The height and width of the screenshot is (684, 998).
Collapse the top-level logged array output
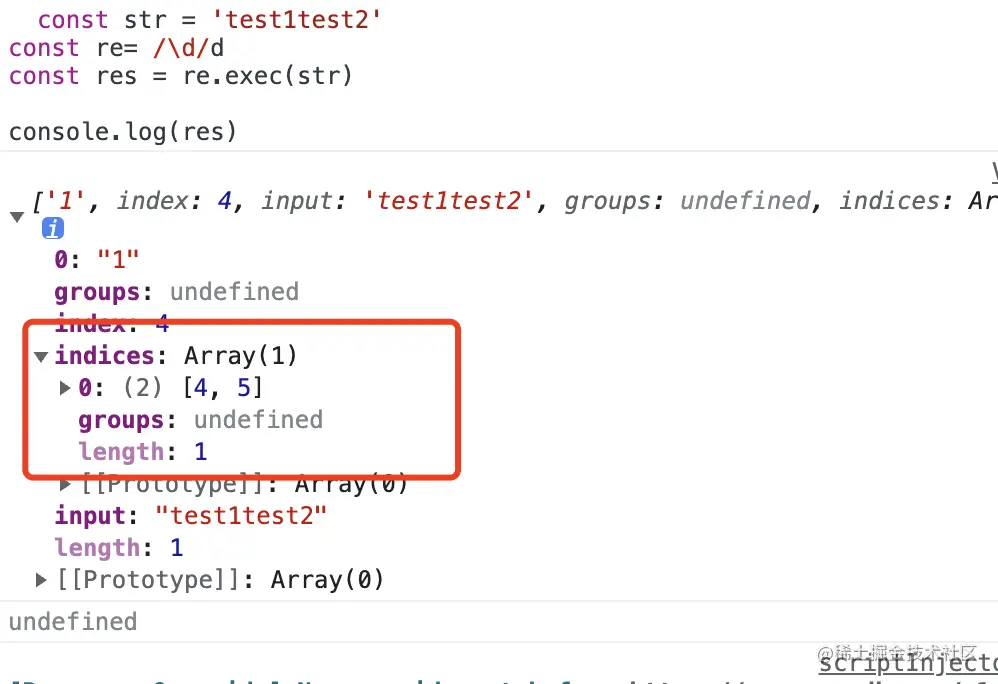click(x=16, y=216)
